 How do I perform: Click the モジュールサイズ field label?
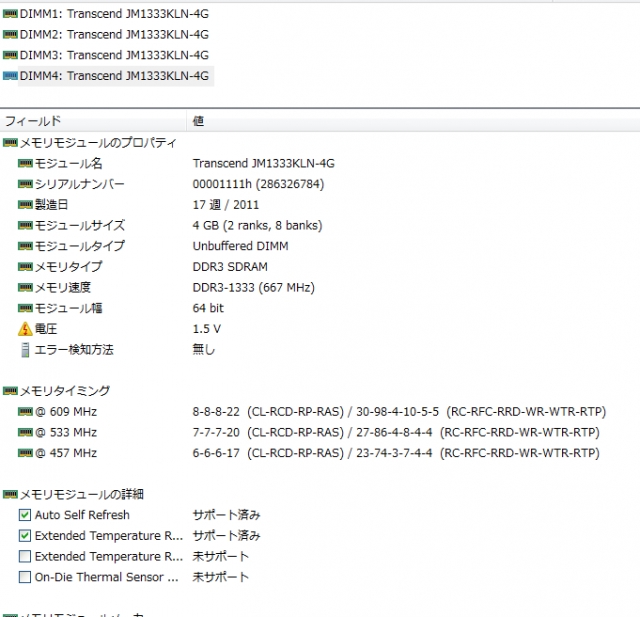click(80, 226)
